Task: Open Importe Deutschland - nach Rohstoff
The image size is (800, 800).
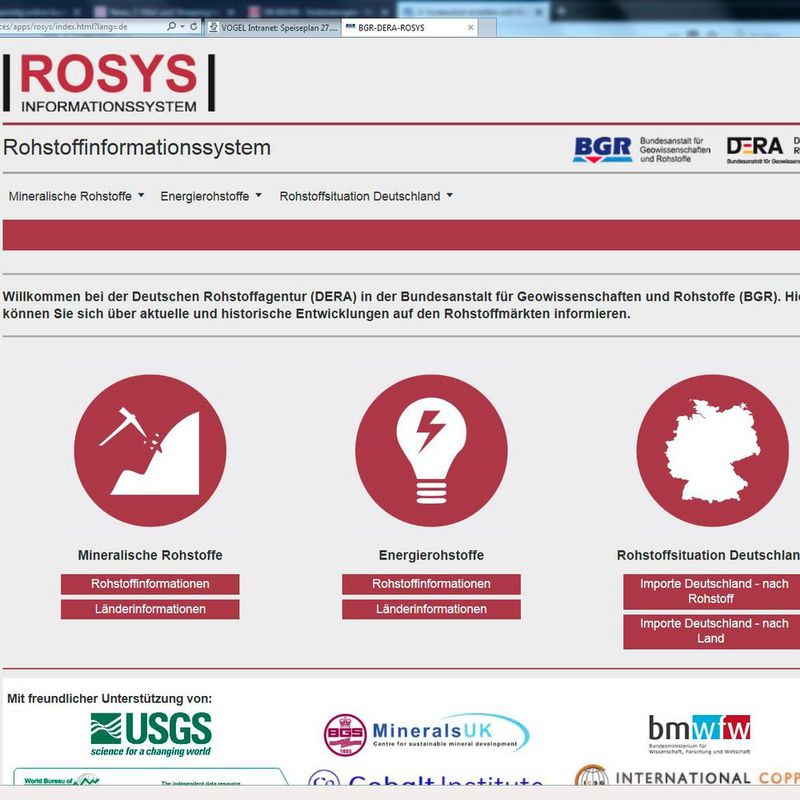Action: 712,591
